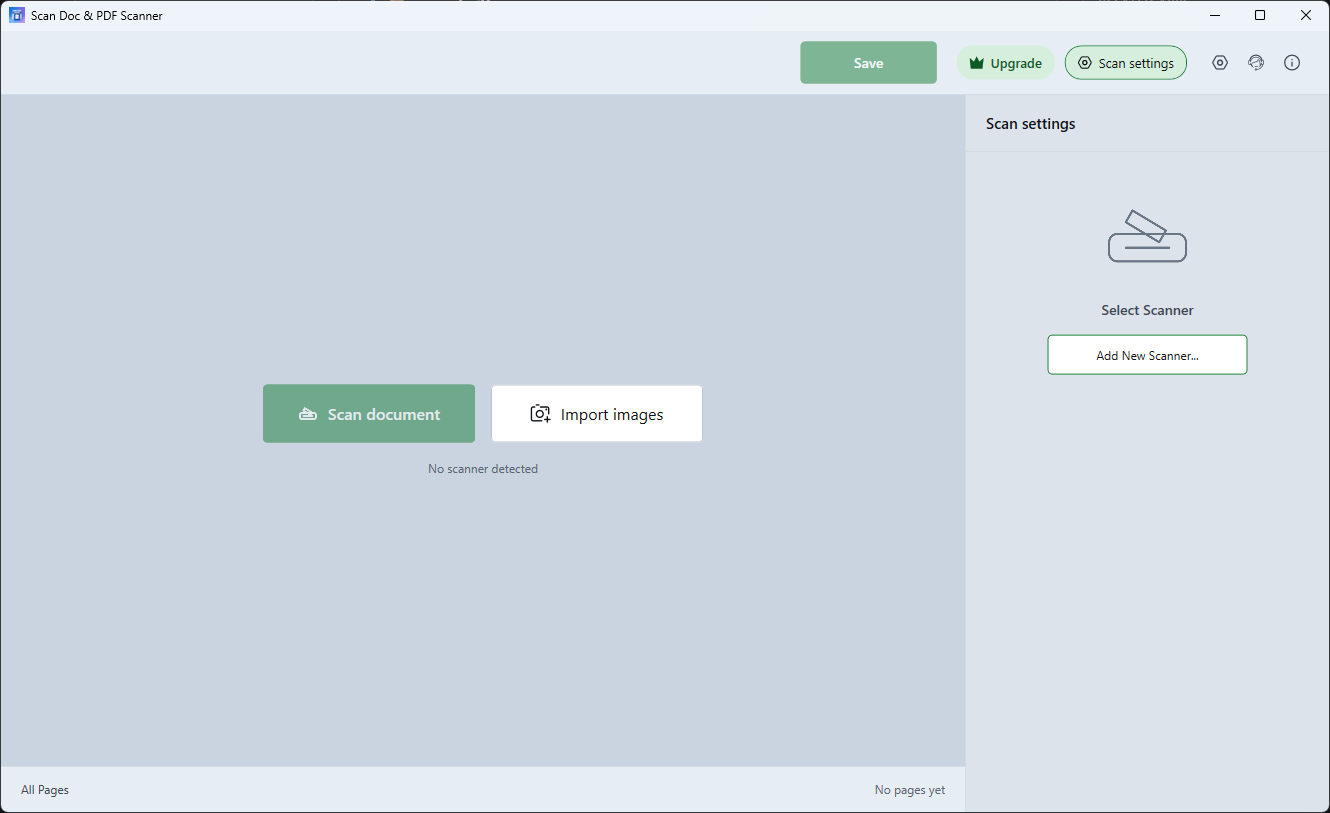Click the scanner illustration above Select Scanner
This screenshot has height=813, width=1330.
tap(1147, 236)
